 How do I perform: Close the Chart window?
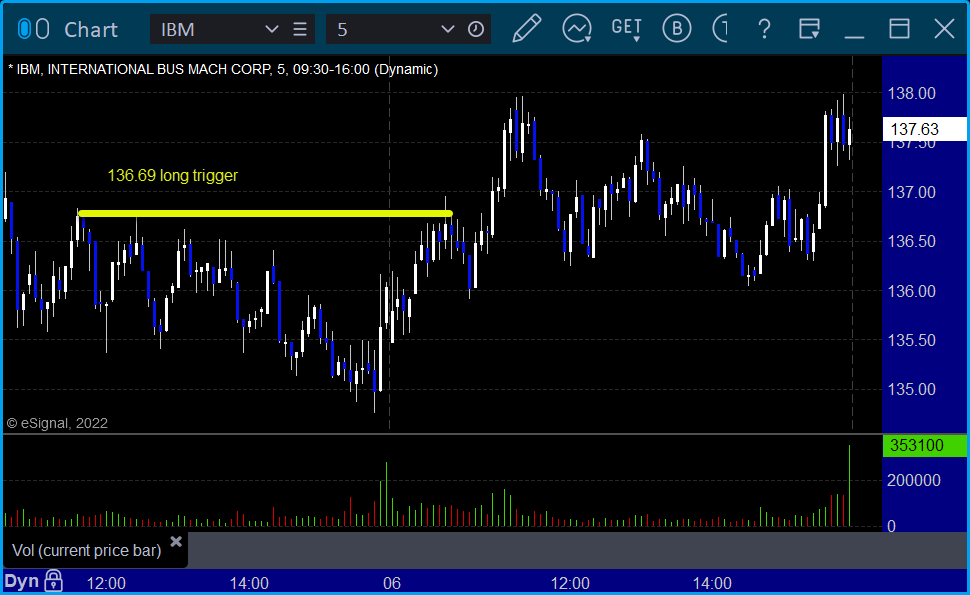(945, 29)
